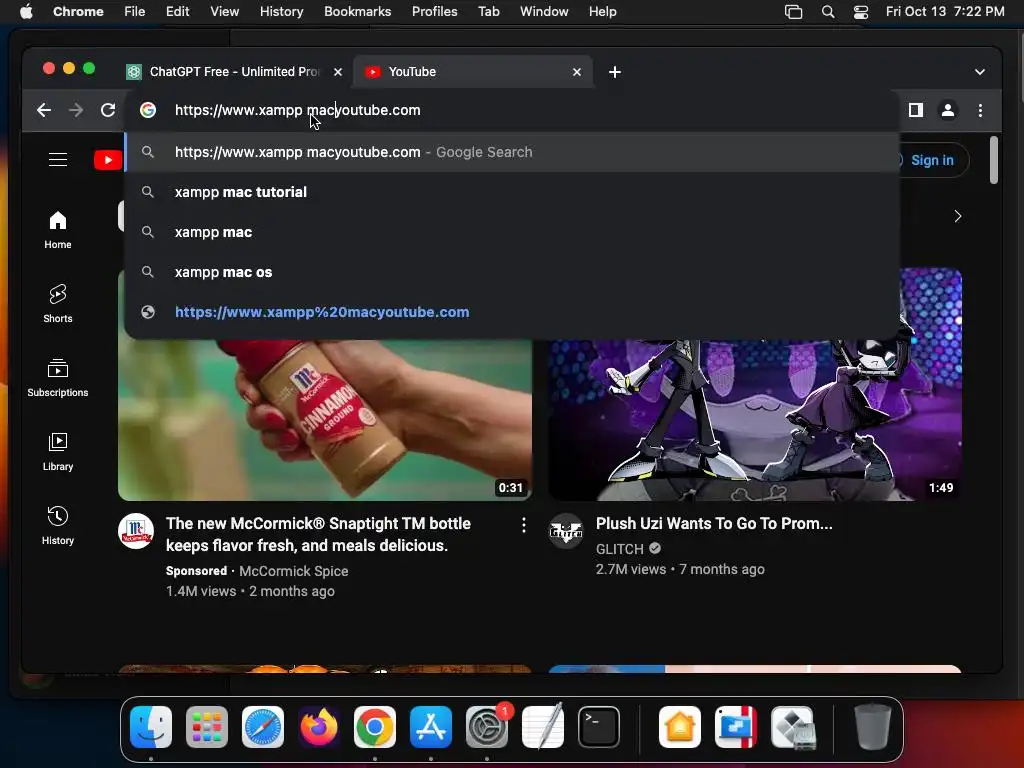Click the YouTube logo

pos(108,159)
